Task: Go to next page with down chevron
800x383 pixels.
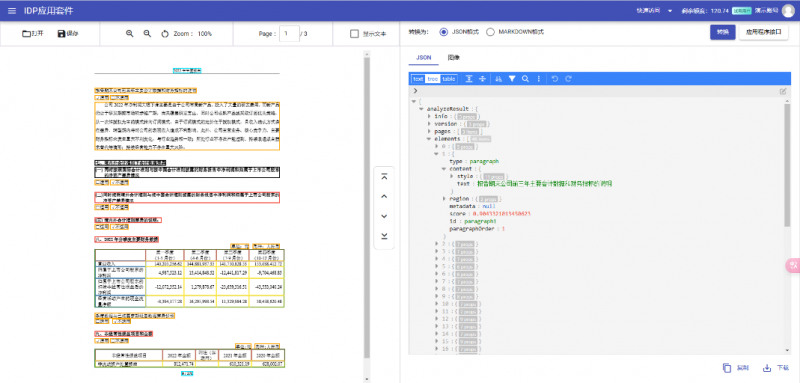Action: (384, 216)
